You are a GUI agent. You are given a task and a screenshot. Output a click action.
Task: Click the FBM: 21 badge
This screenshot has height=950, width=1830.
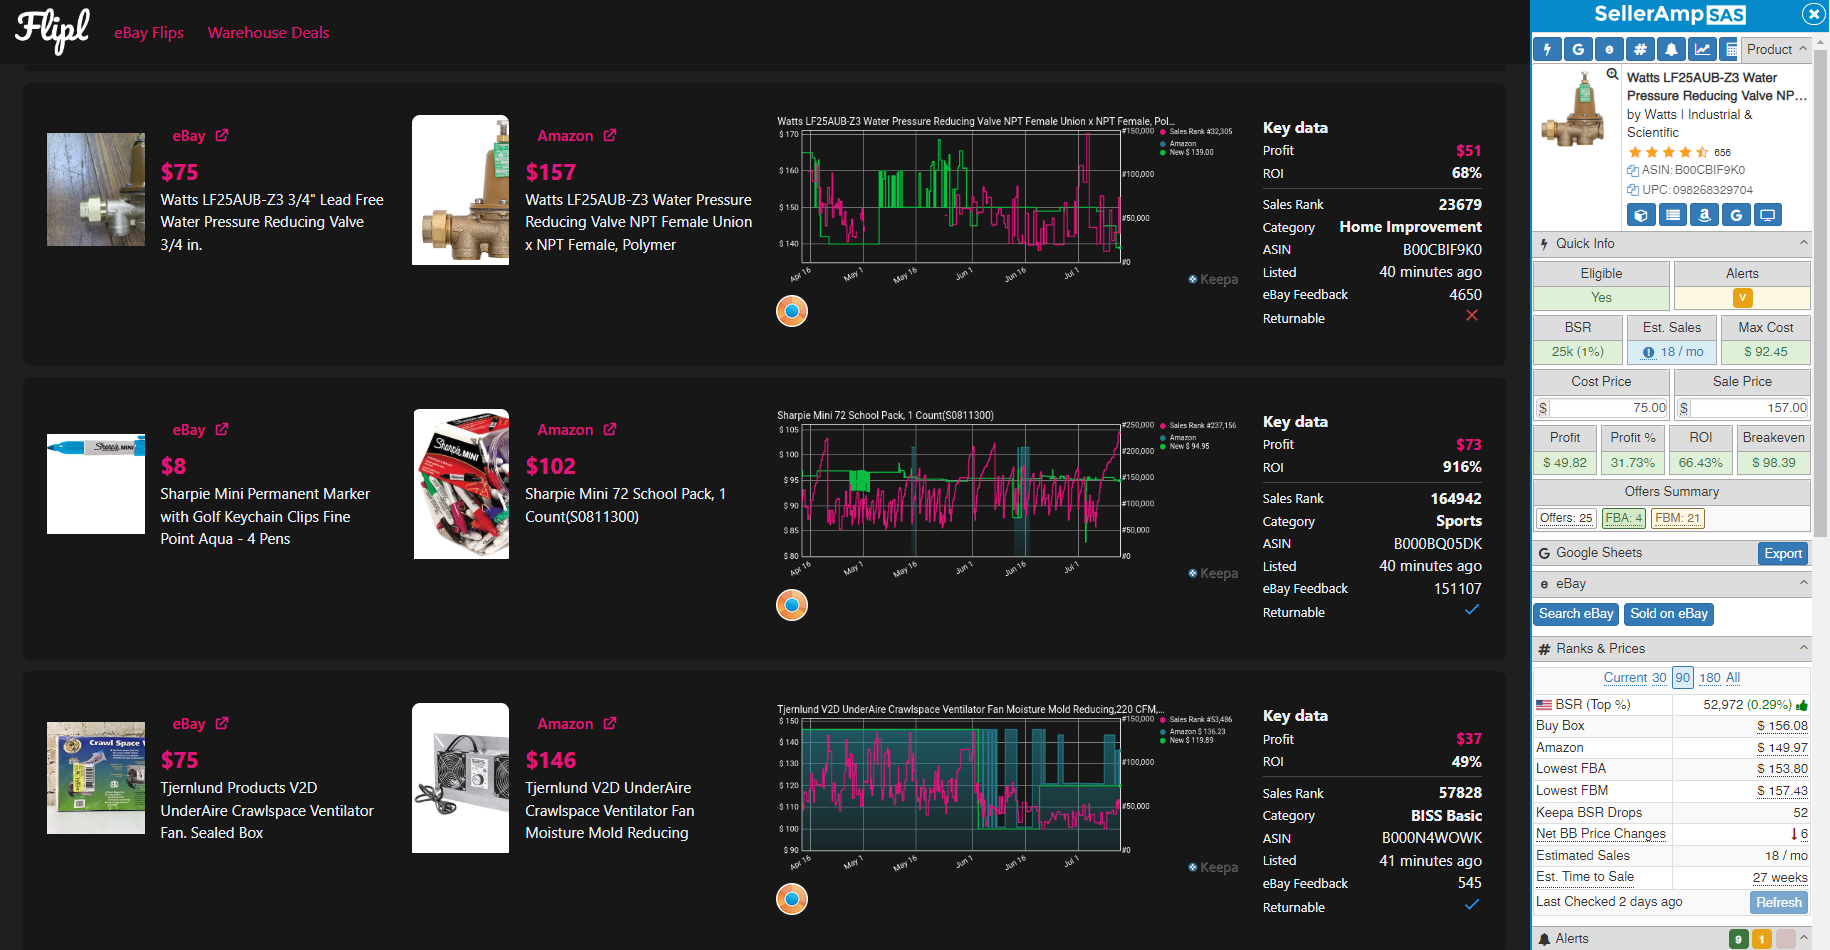click(x=1677, y=518)
